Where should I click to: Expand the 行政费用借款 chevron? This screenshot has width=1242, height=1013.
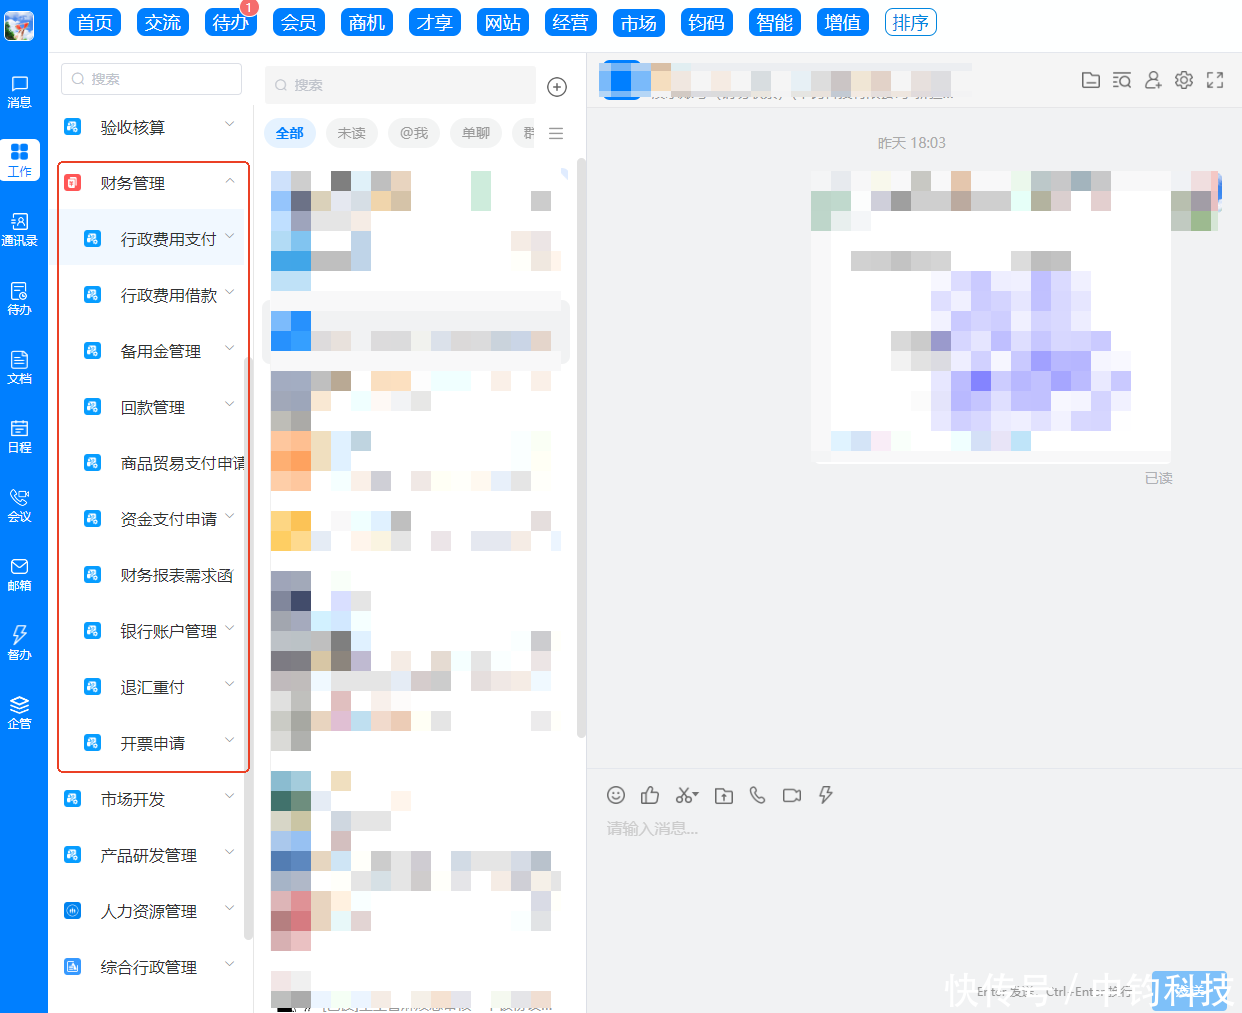point(230,292)
